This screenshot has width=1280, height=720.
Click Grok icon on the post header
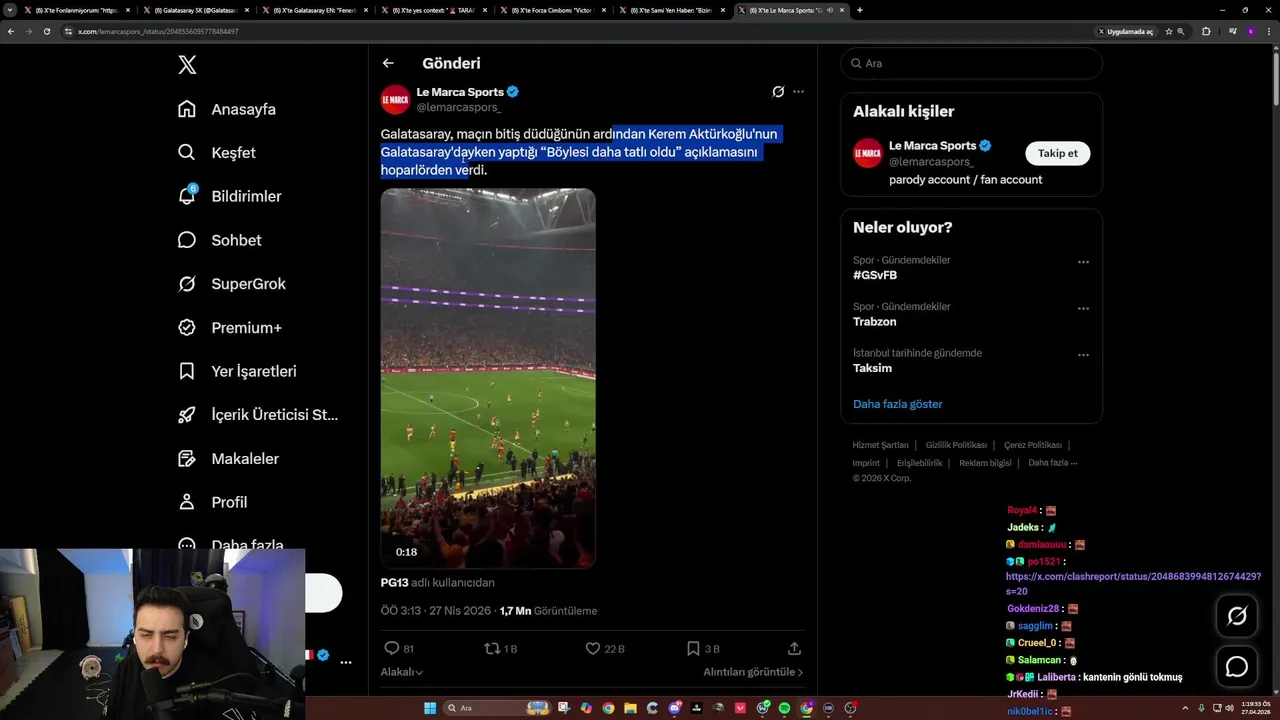point(778,92)
